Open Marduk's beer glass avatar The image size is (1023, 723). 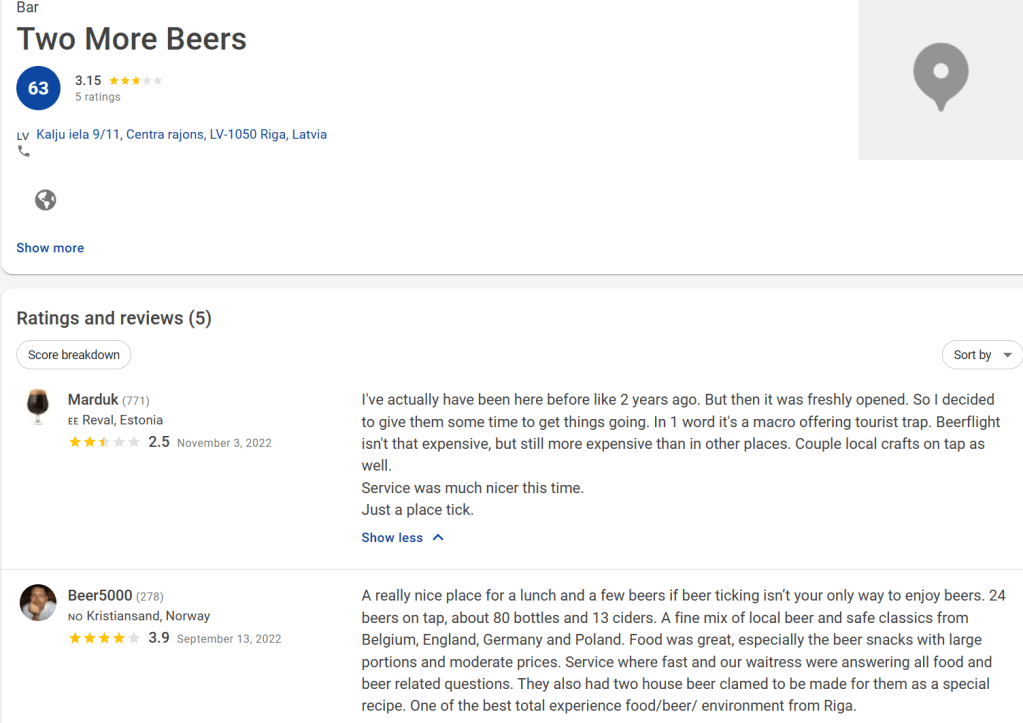(38, 406)
